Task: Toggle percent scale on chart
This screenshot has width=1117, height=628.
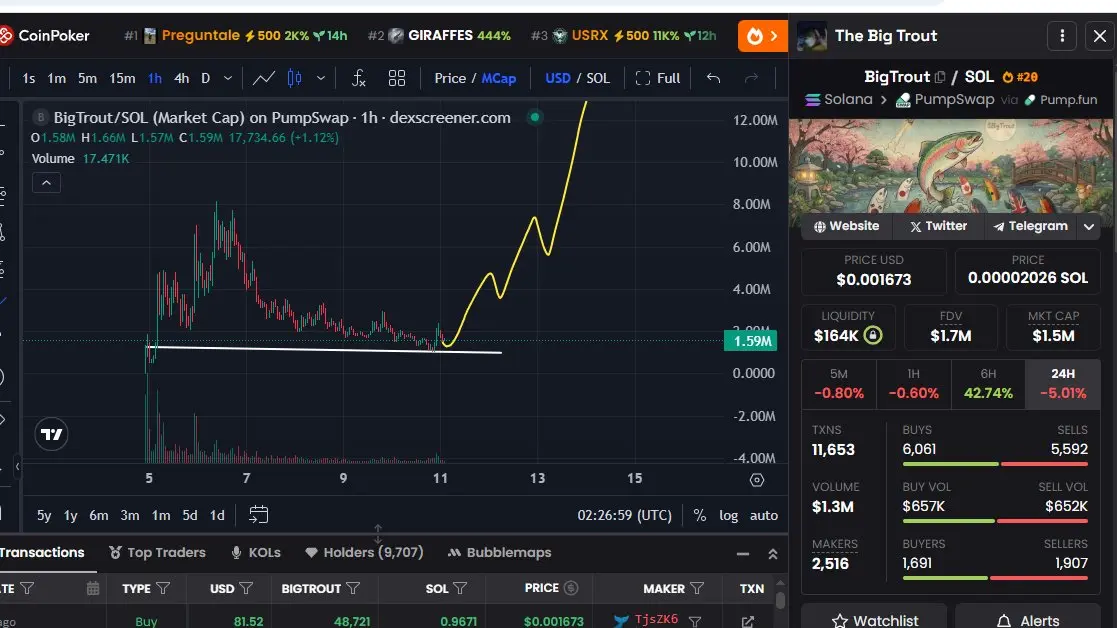Action: [700, 515]
